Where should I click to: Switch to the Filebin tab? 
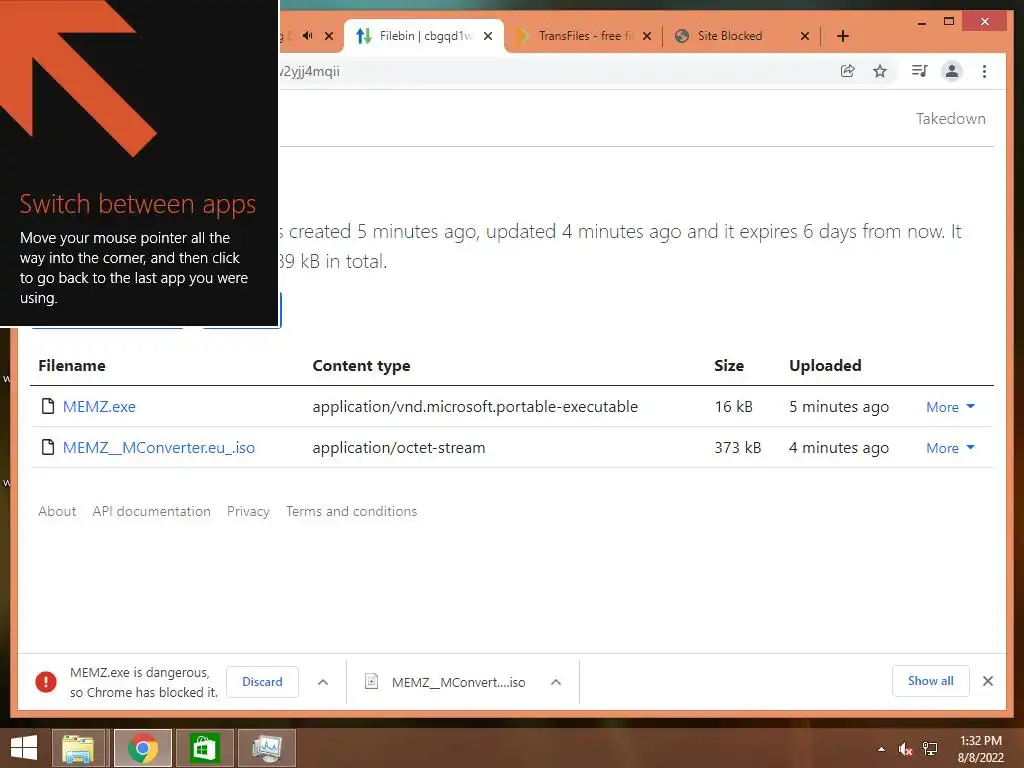424,36
